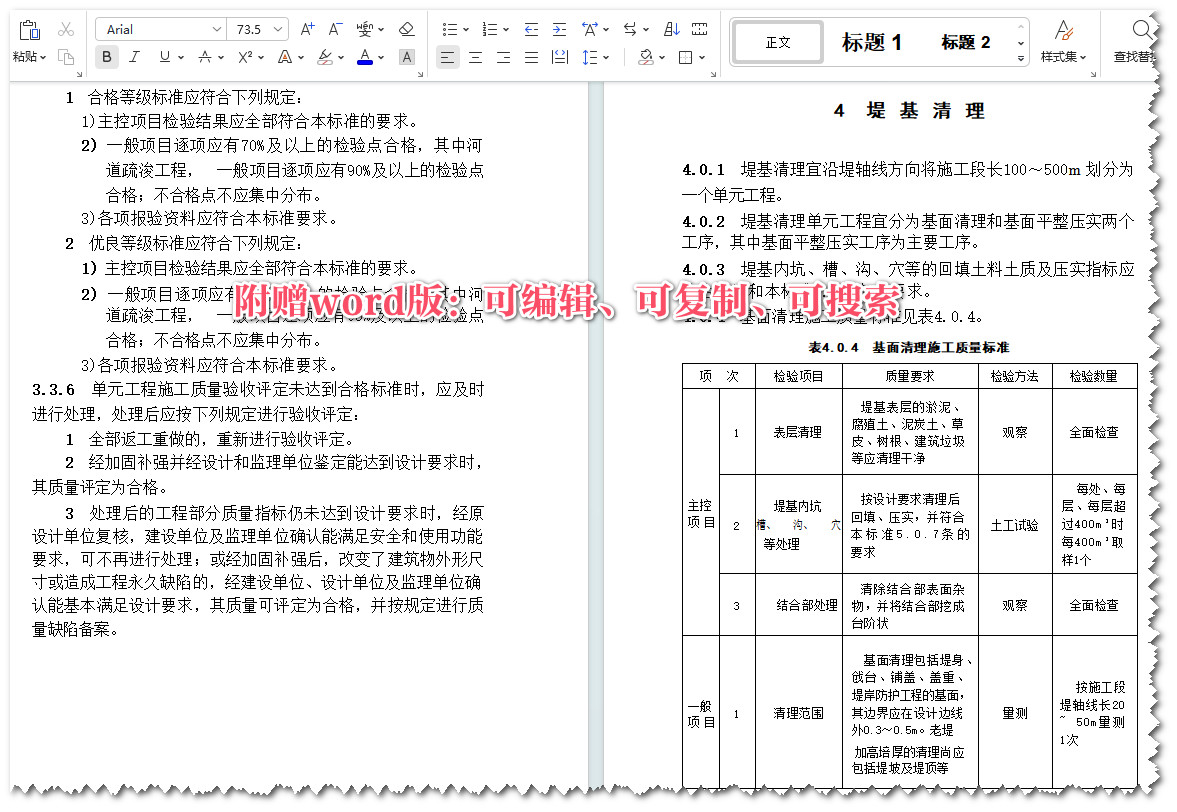Click the blue font color swatch
The width and height of the screenshot is (1177, 812).
[365, 57]
